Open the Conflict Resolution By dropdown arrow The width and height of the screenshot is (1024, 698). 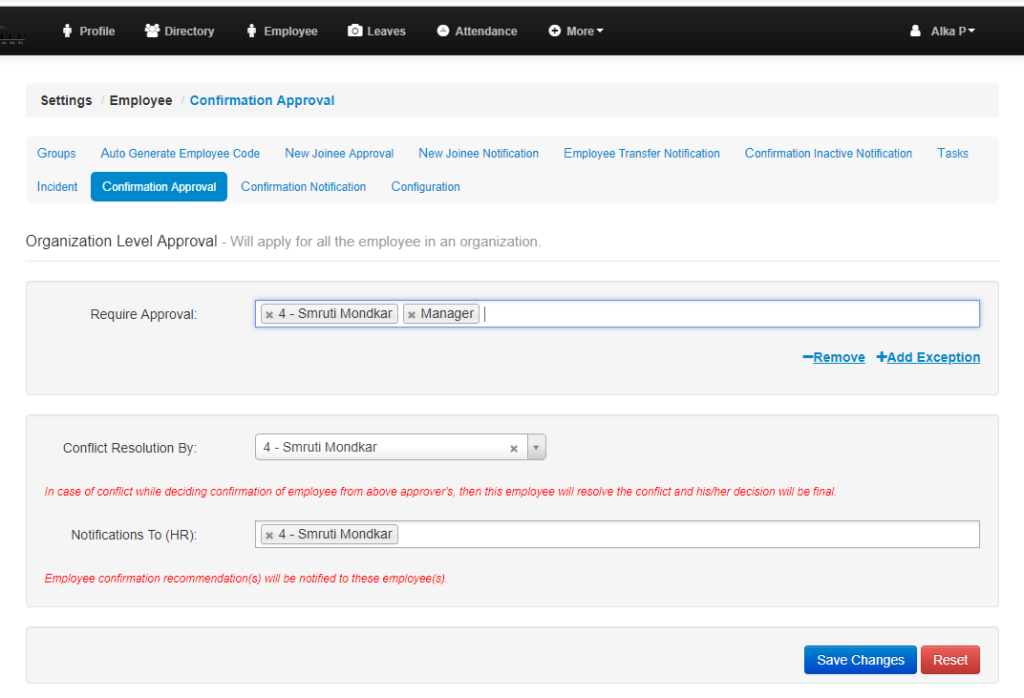(537, 447)
